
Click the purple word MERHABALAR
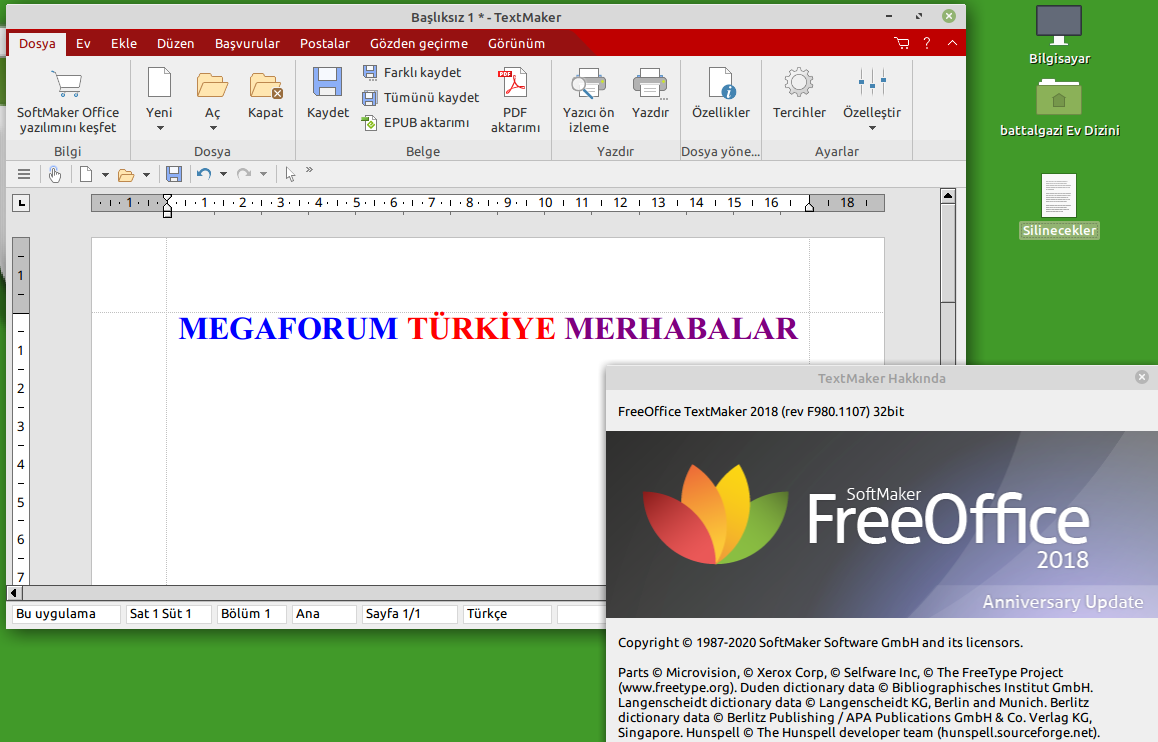point(681,329)
